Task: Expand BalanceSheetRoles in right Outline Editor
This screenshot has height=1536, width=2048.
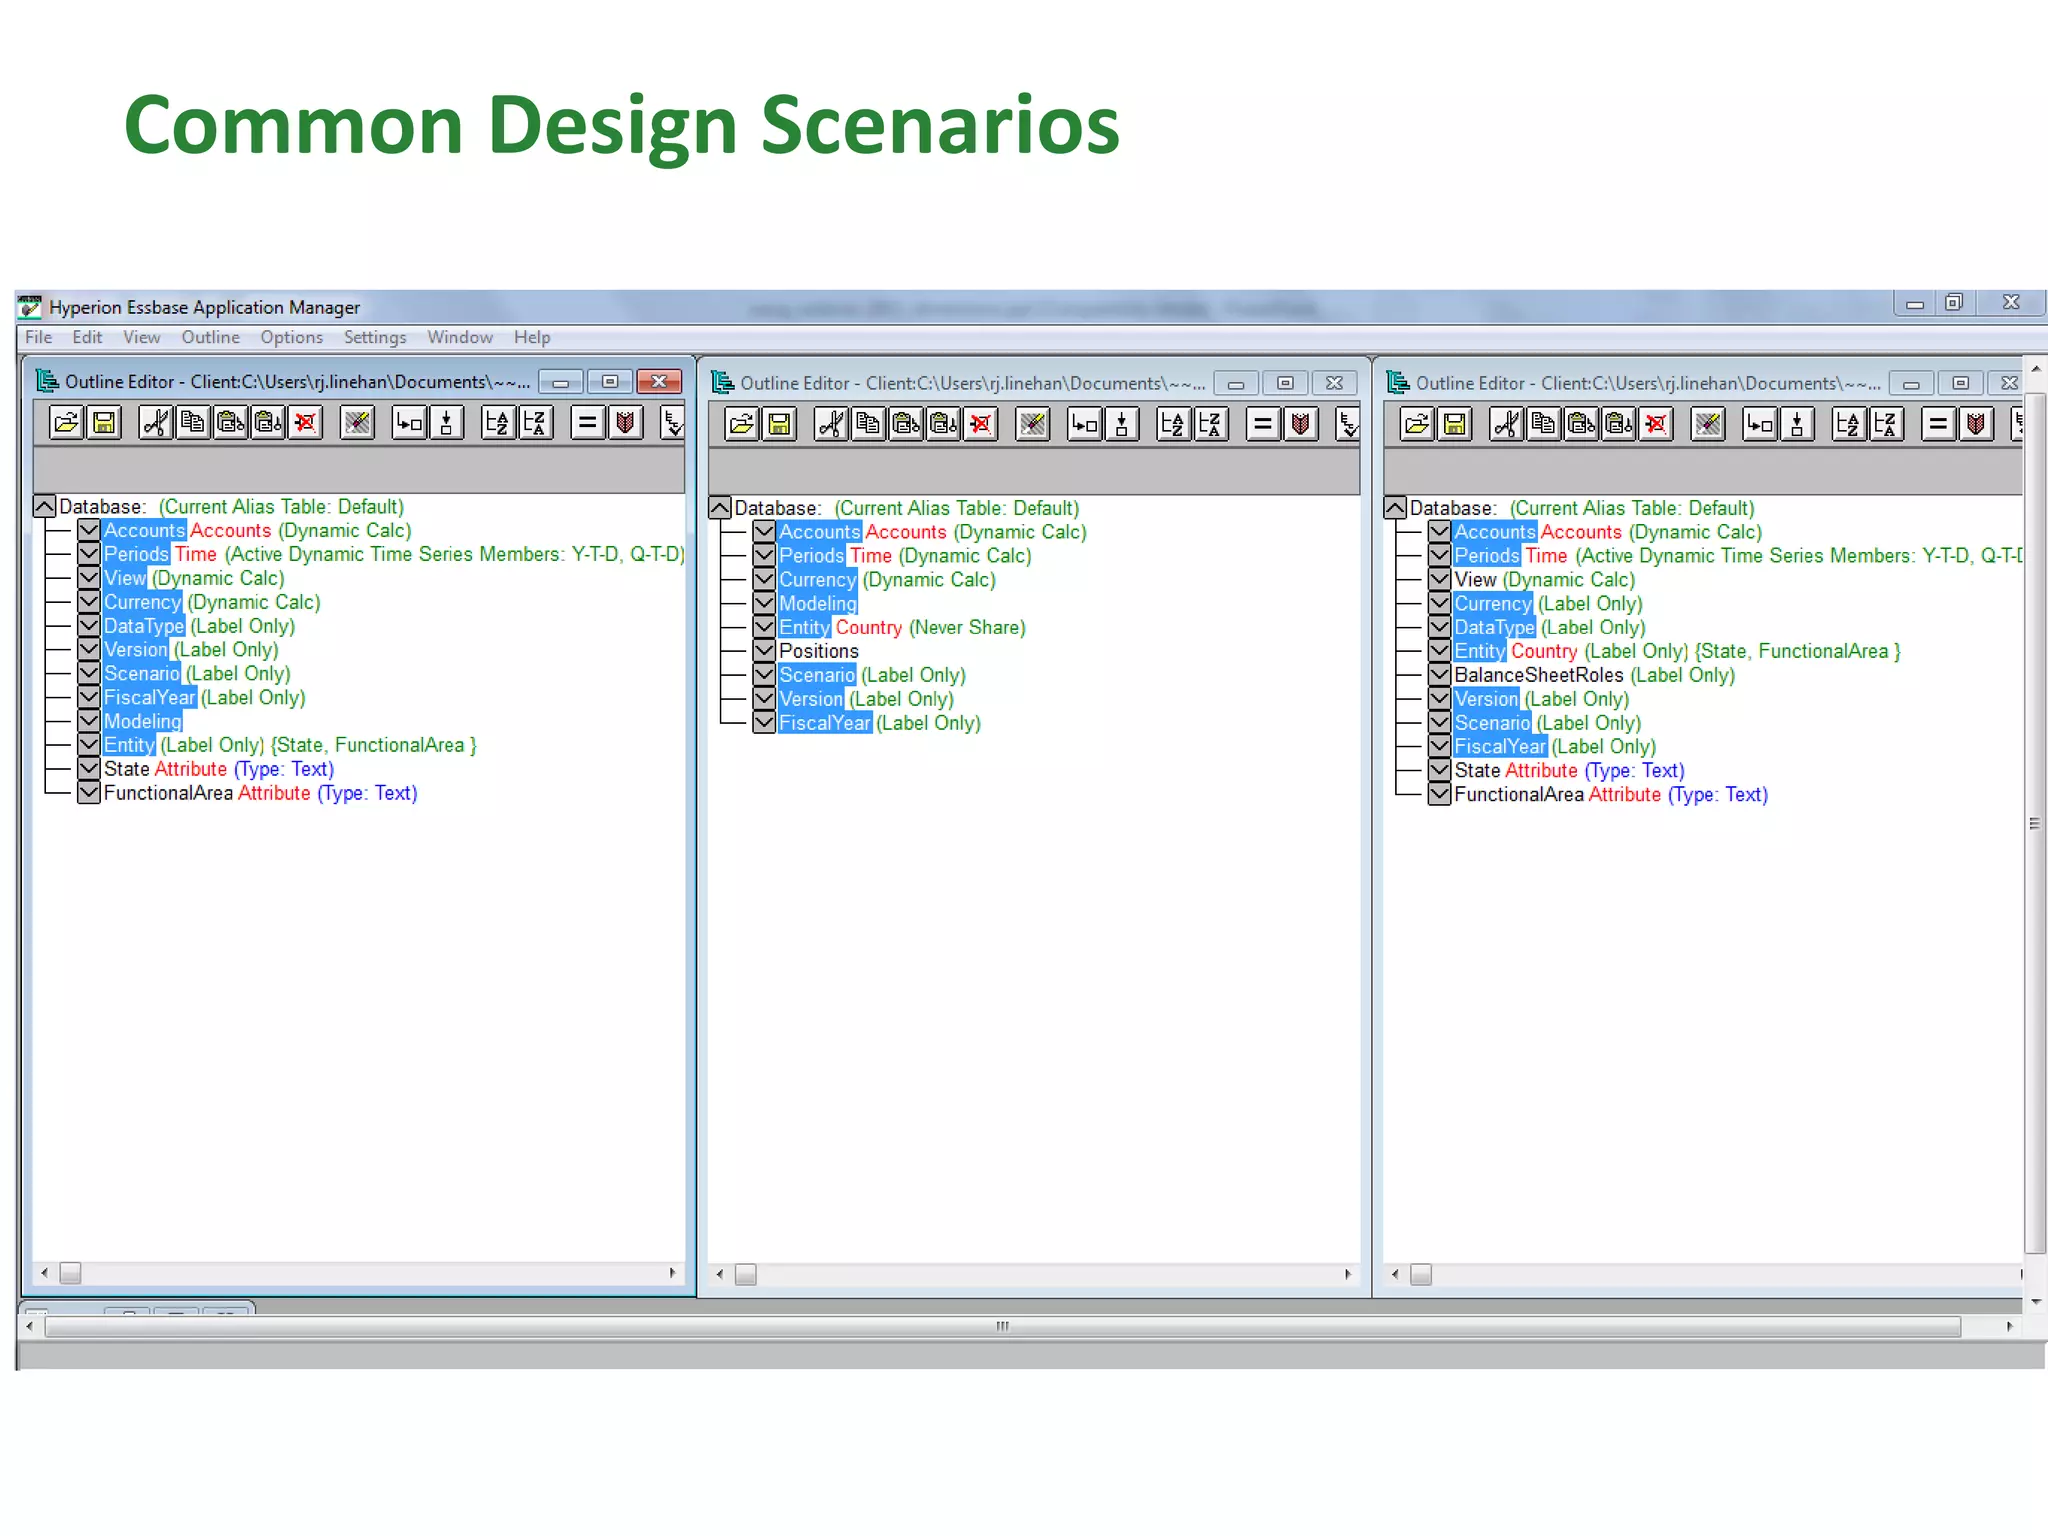Action: (x=1438, y=675)
